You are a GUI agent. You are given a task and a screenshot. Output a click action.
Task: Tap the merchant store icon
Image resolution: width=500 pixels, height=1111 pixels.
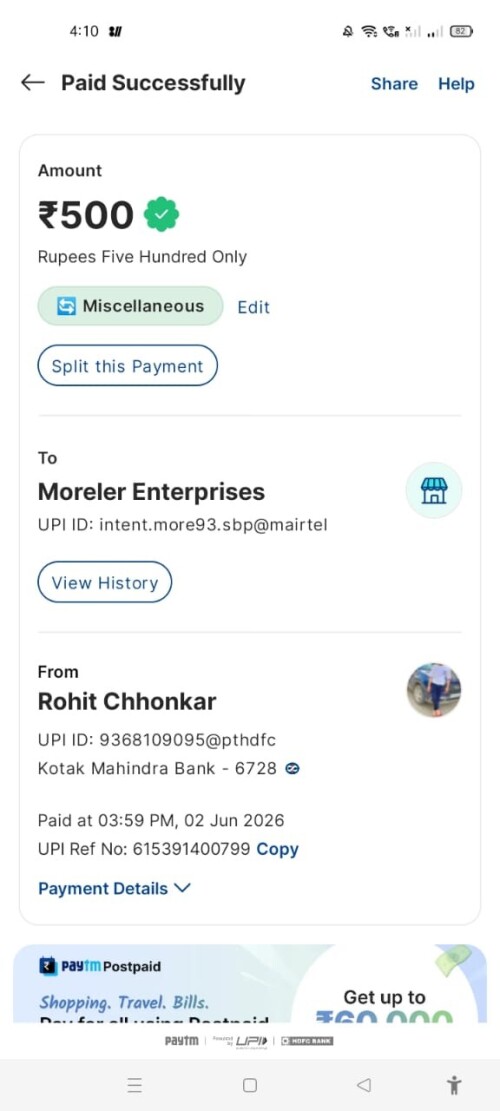pos(433,490)
